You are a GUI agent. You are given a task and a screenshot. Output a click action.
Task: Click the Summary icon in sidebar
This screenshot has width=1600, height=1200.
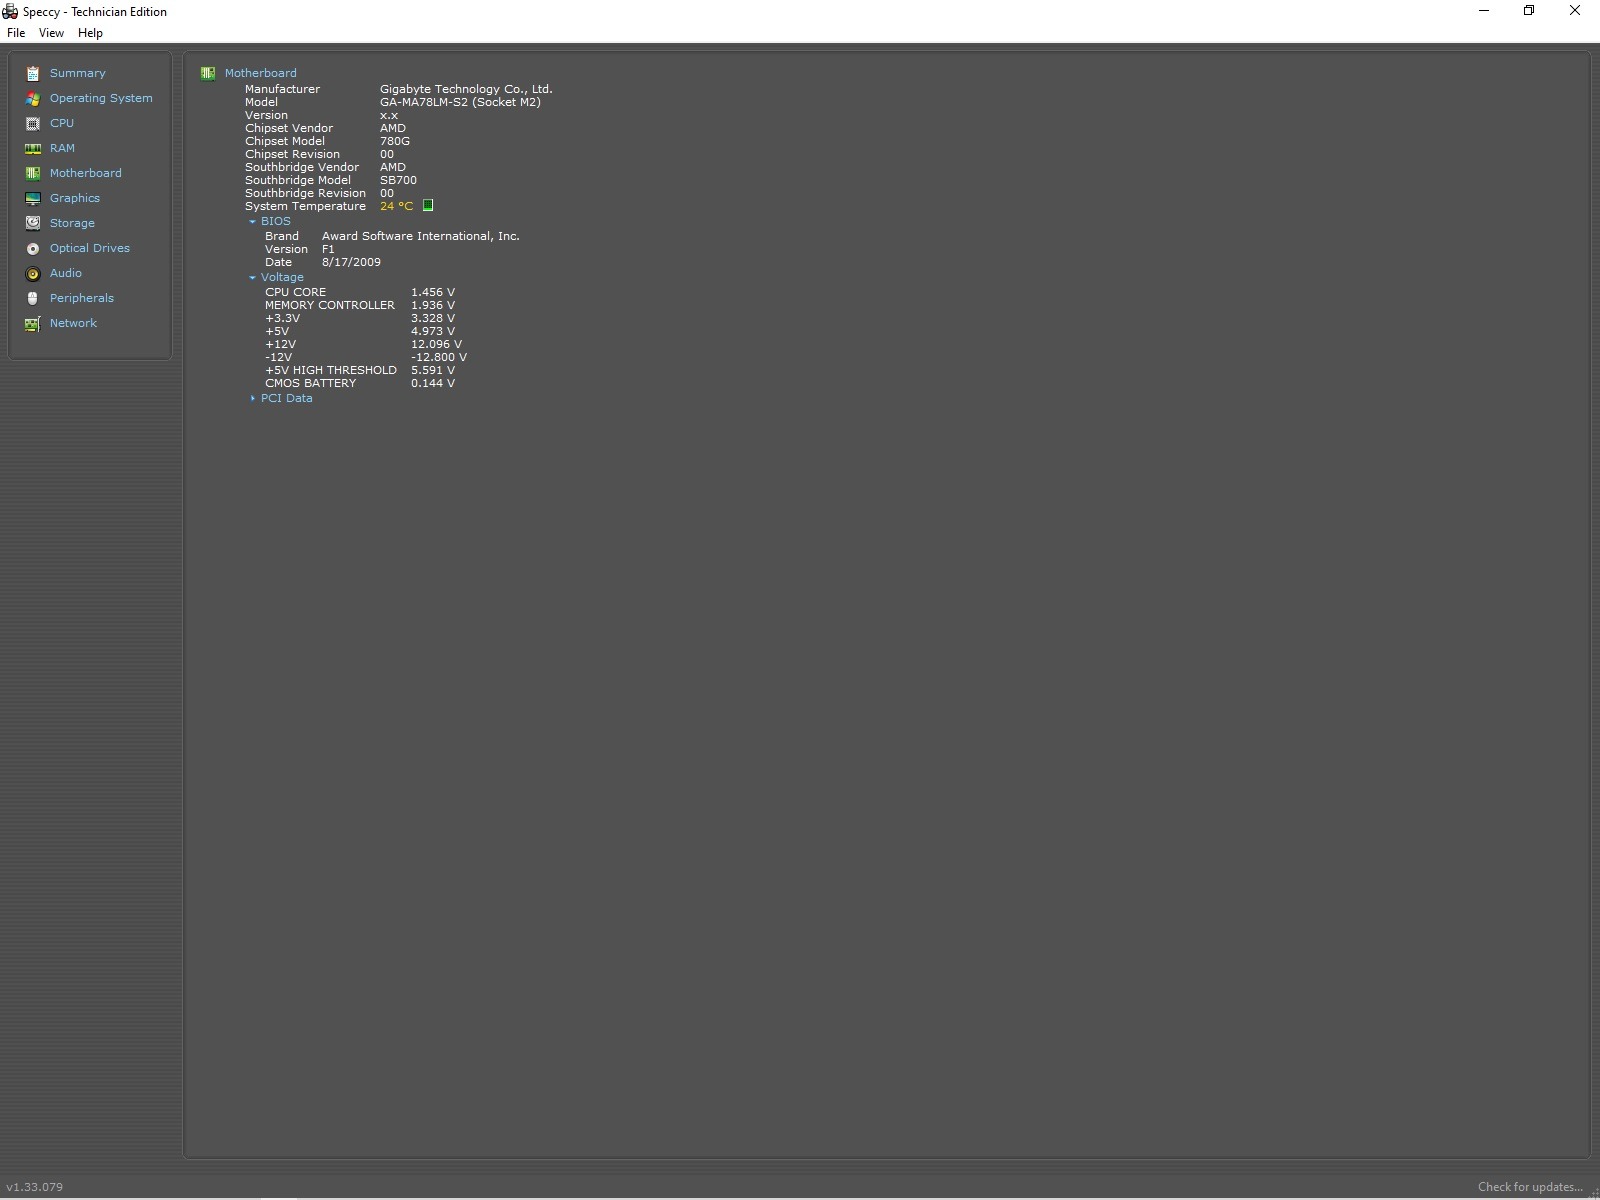coord(33,73)
